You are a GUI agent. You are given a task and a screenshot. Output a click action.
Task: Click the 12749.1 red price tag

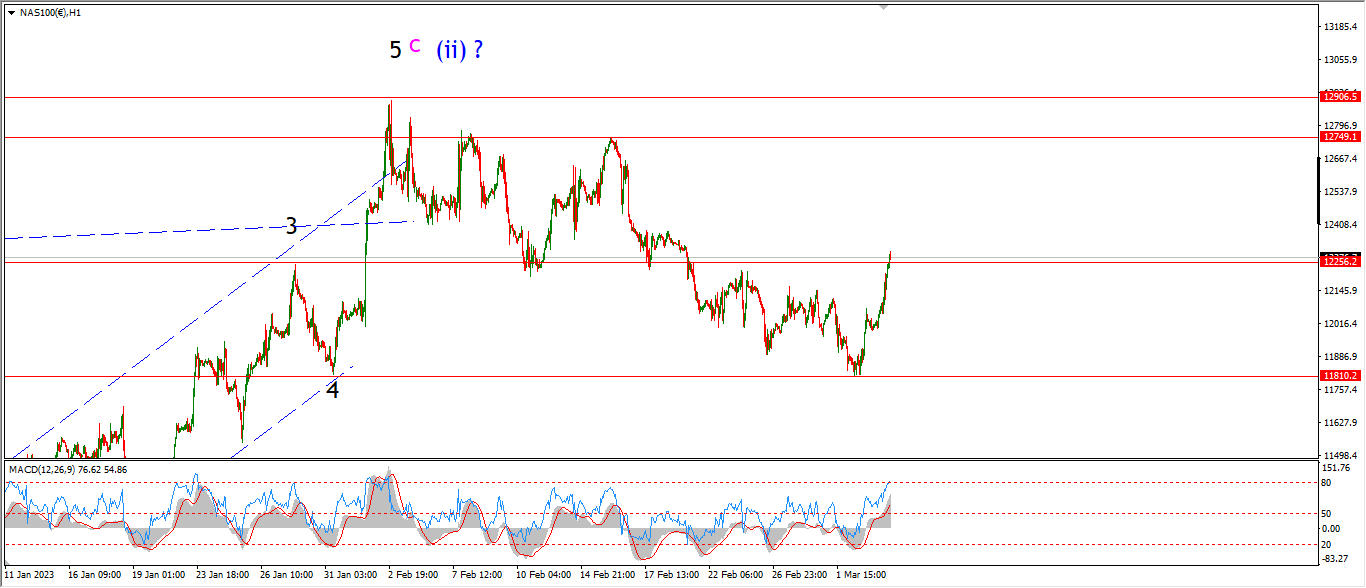tap(1340, 136)
